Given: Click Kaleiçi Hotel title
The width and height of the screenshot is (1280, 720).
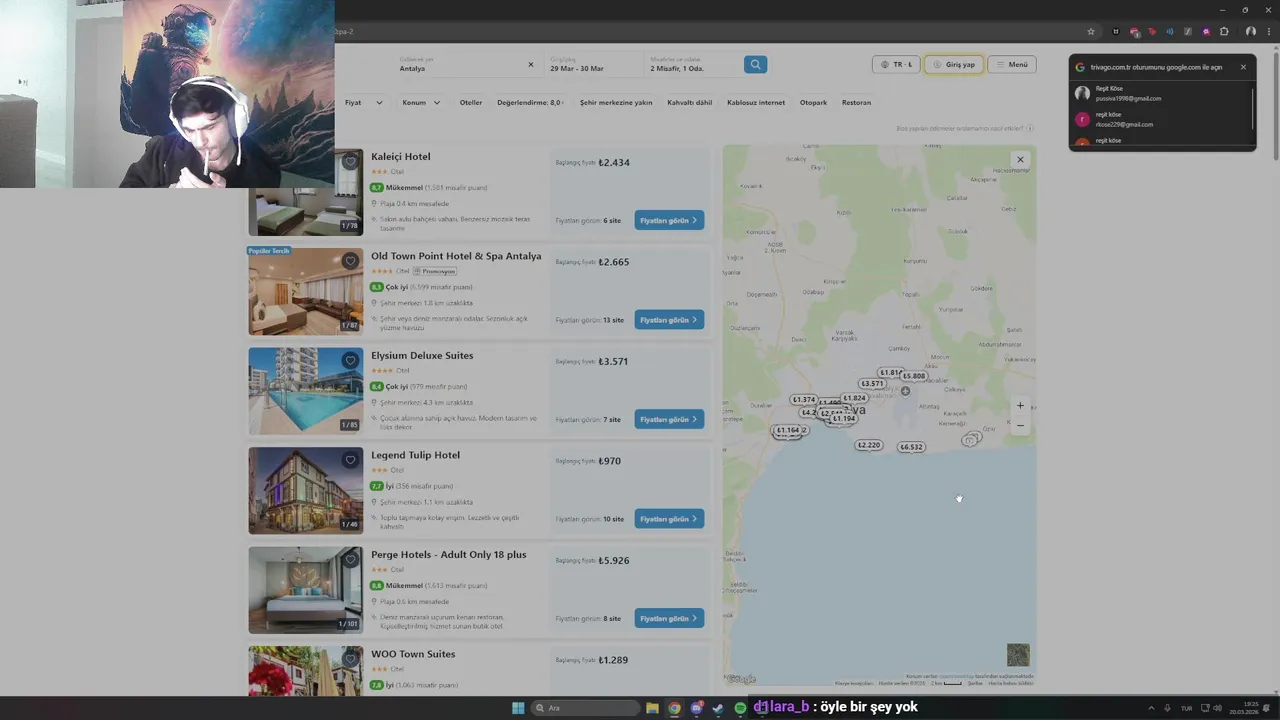Looking at the screenshot, I should pyautogui.click(x=401, y=157).
